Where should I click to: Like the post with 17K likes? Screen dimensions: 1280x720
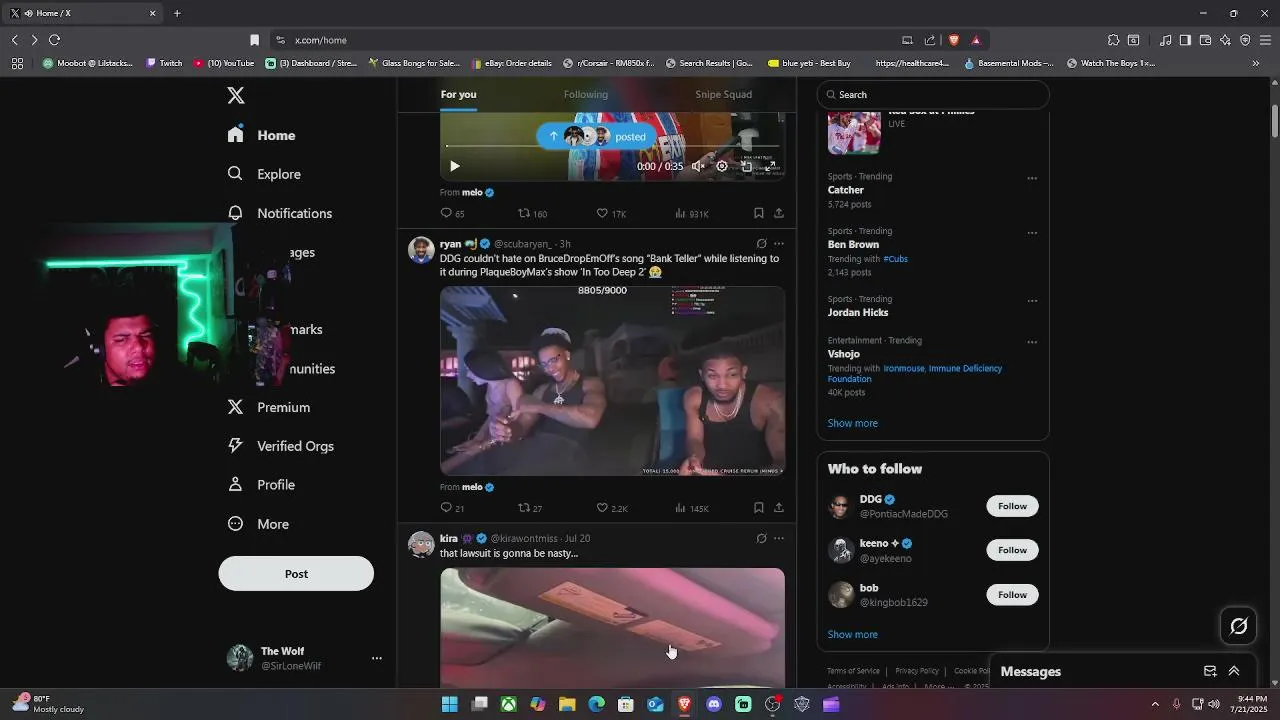click(602, 213)
